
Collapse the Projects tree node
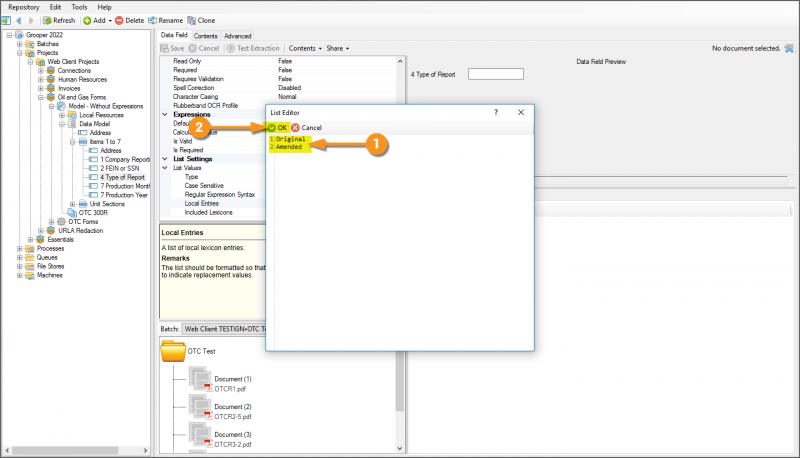tap(20, 53)
